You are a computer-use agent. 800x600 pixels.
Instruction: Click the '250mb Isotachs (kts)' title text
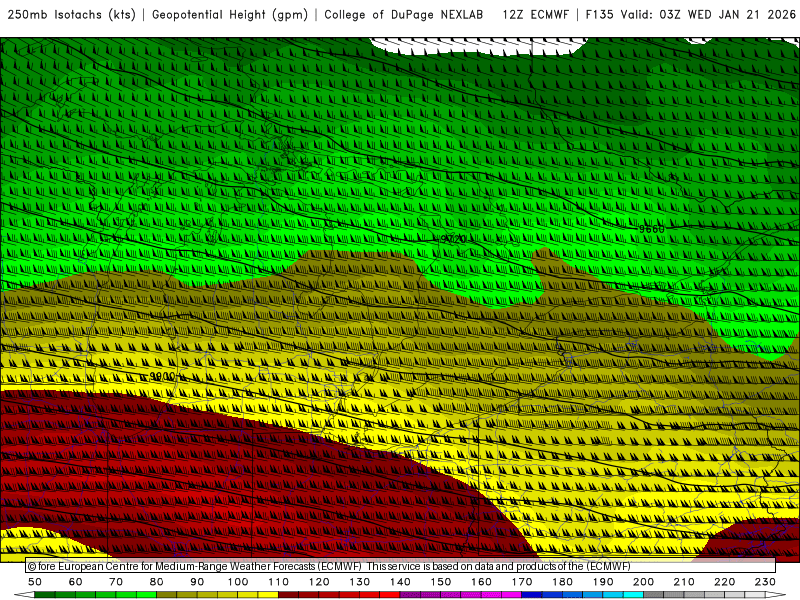[x=72, y=15]
